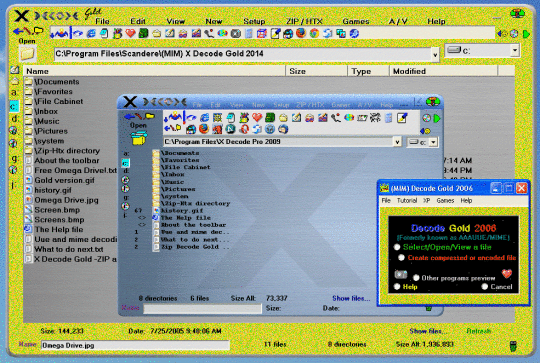Select the c: drive in Pro 2009 sidebar
Image resolution: width=540 pixels, height=363 pixels.
tap(126, 163)
